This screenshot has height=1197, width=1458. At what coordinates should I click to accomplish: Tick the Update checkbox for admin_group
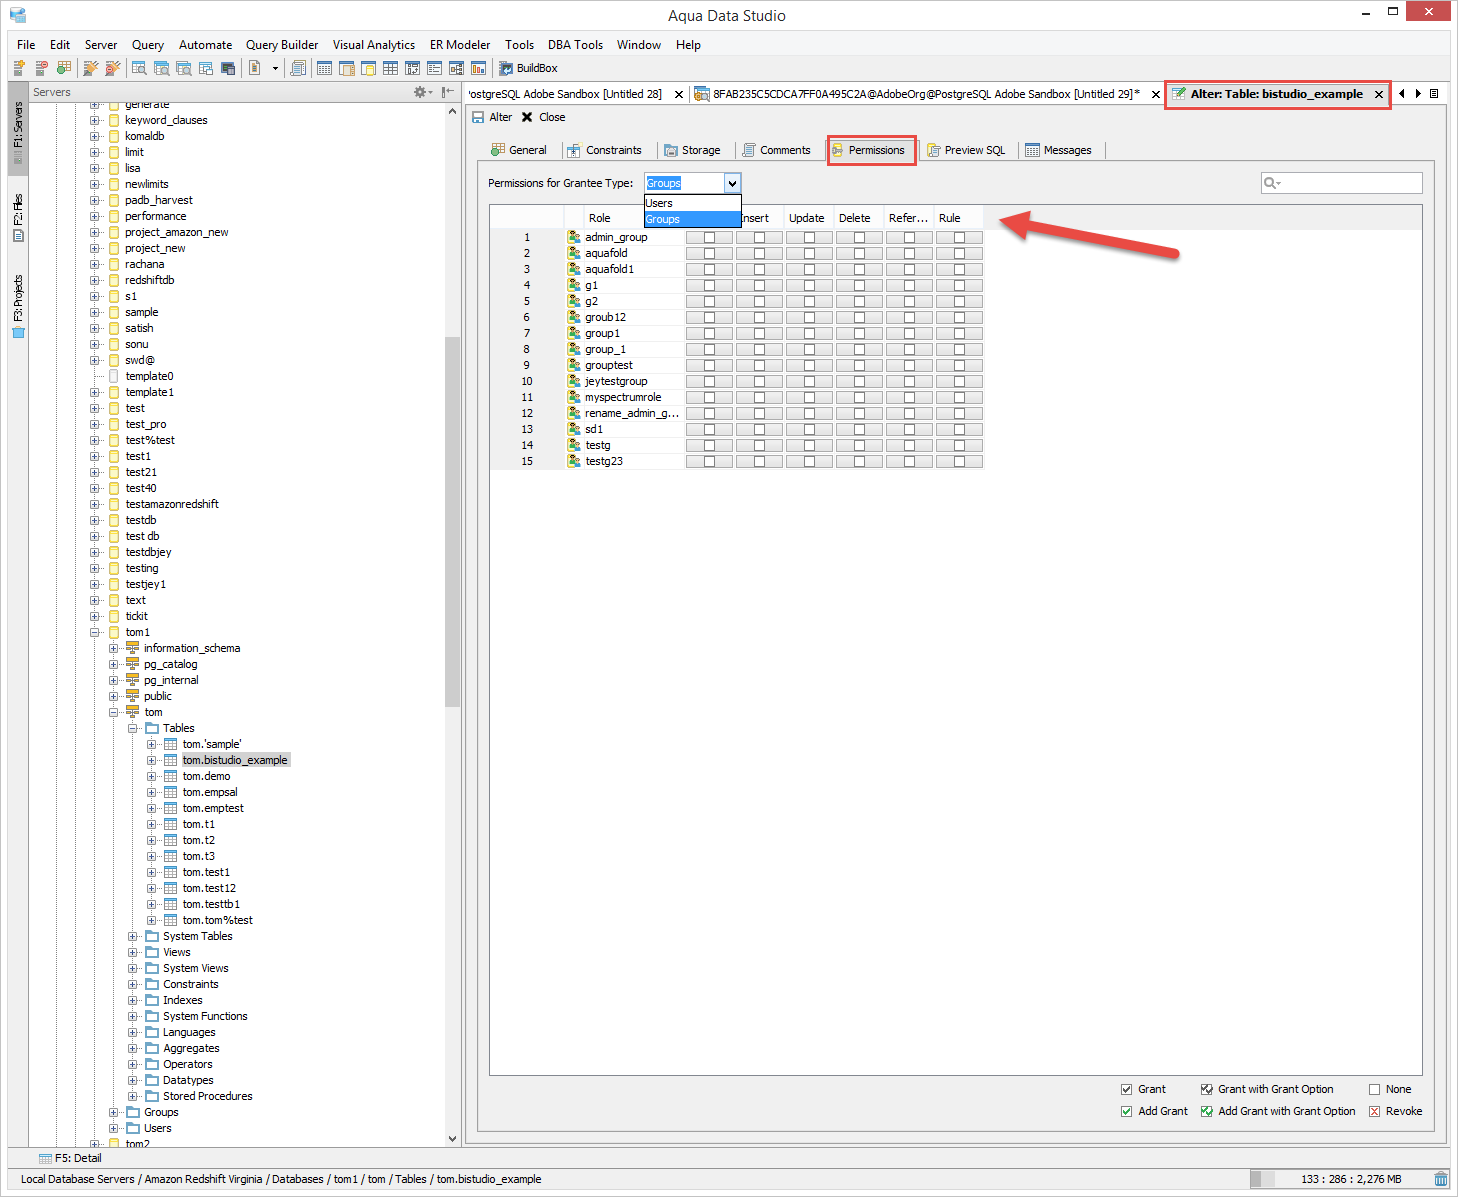coord(809,238)
